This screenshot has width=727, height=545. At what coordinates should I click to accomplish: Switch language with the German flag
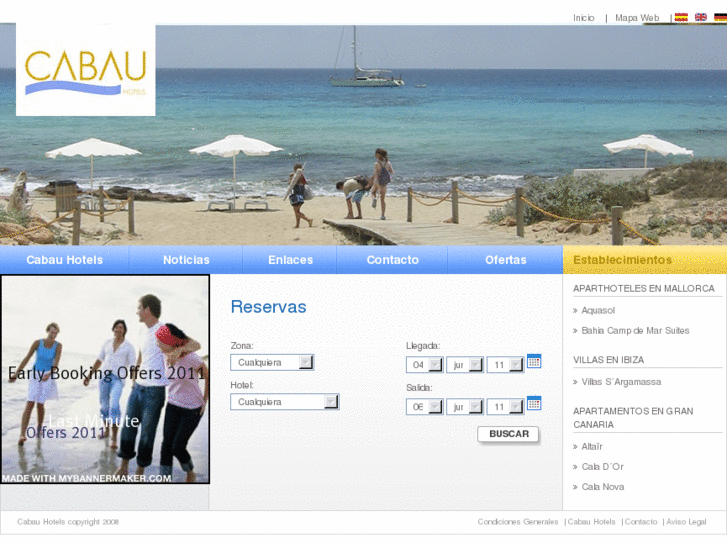click(721, 18)
